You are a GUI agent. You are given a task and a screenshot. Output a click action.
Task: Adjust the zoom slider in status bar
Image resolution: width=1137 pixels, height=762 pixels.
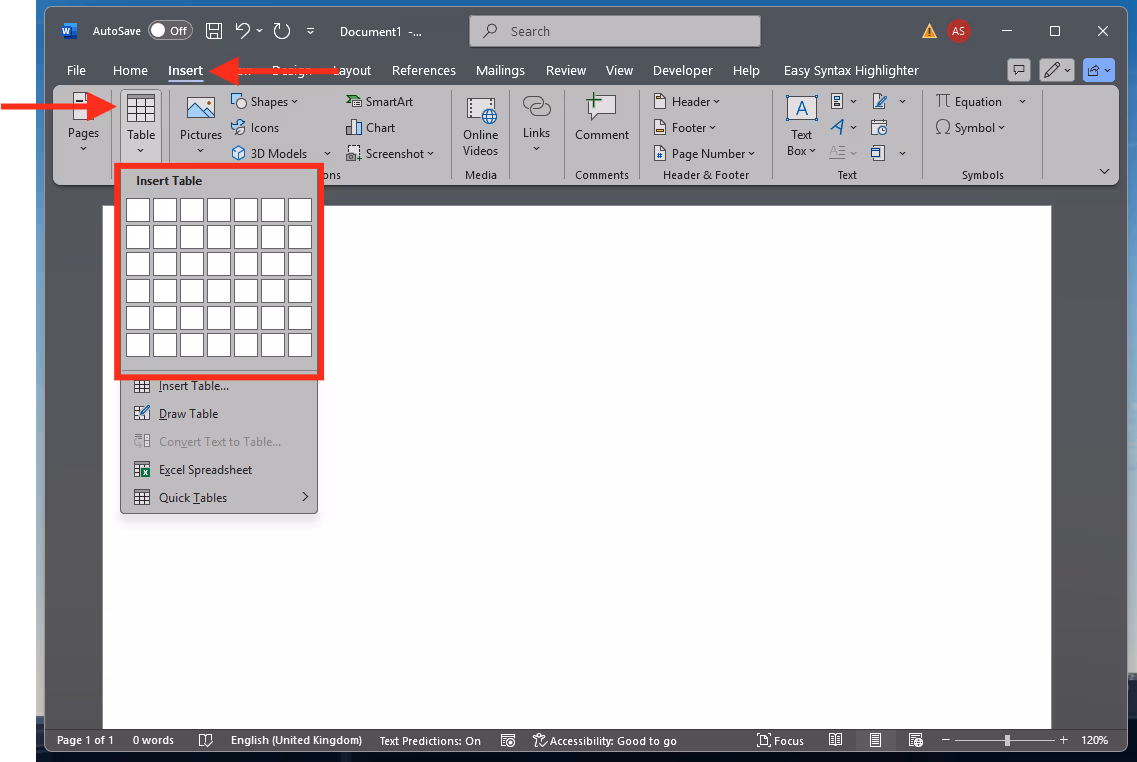(x=1007, y=740)
